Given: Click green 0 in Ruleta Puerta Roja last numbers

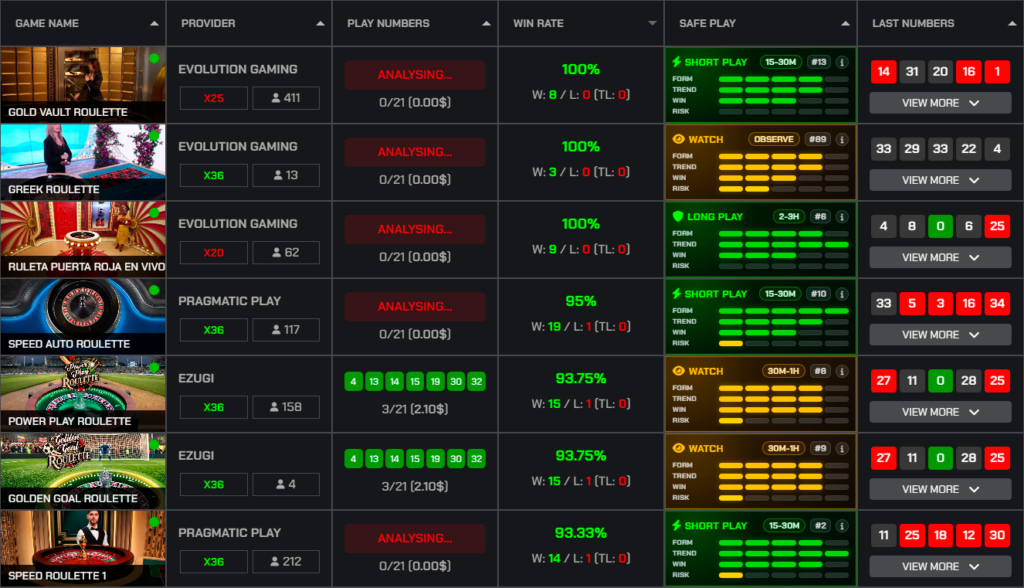Looking at the screenshot, I should (x=940, y=226).
